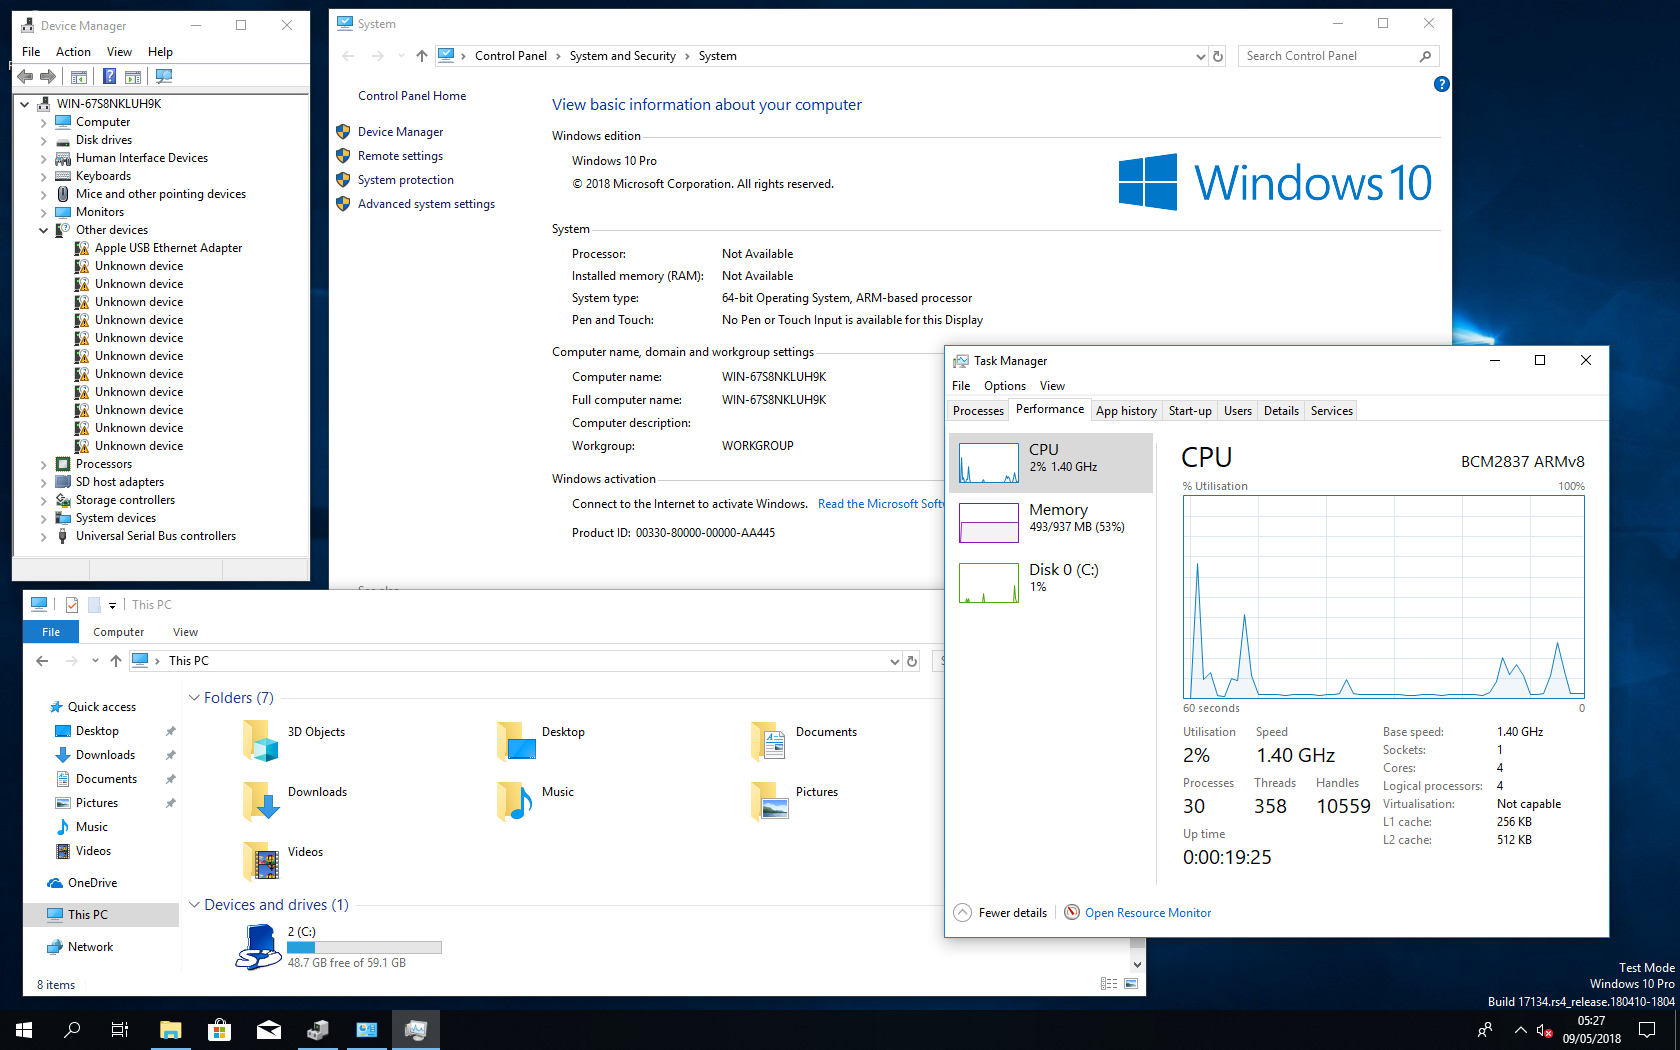Click Read the Microsoft Software link

click(880, 504)
